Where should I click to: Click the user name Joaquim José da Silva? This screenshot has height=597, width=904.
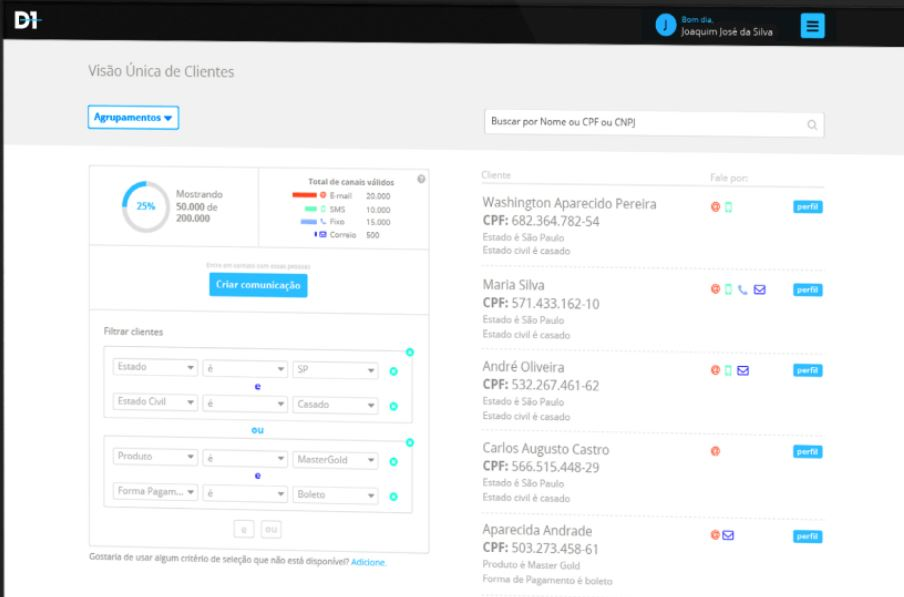[726, 32]
